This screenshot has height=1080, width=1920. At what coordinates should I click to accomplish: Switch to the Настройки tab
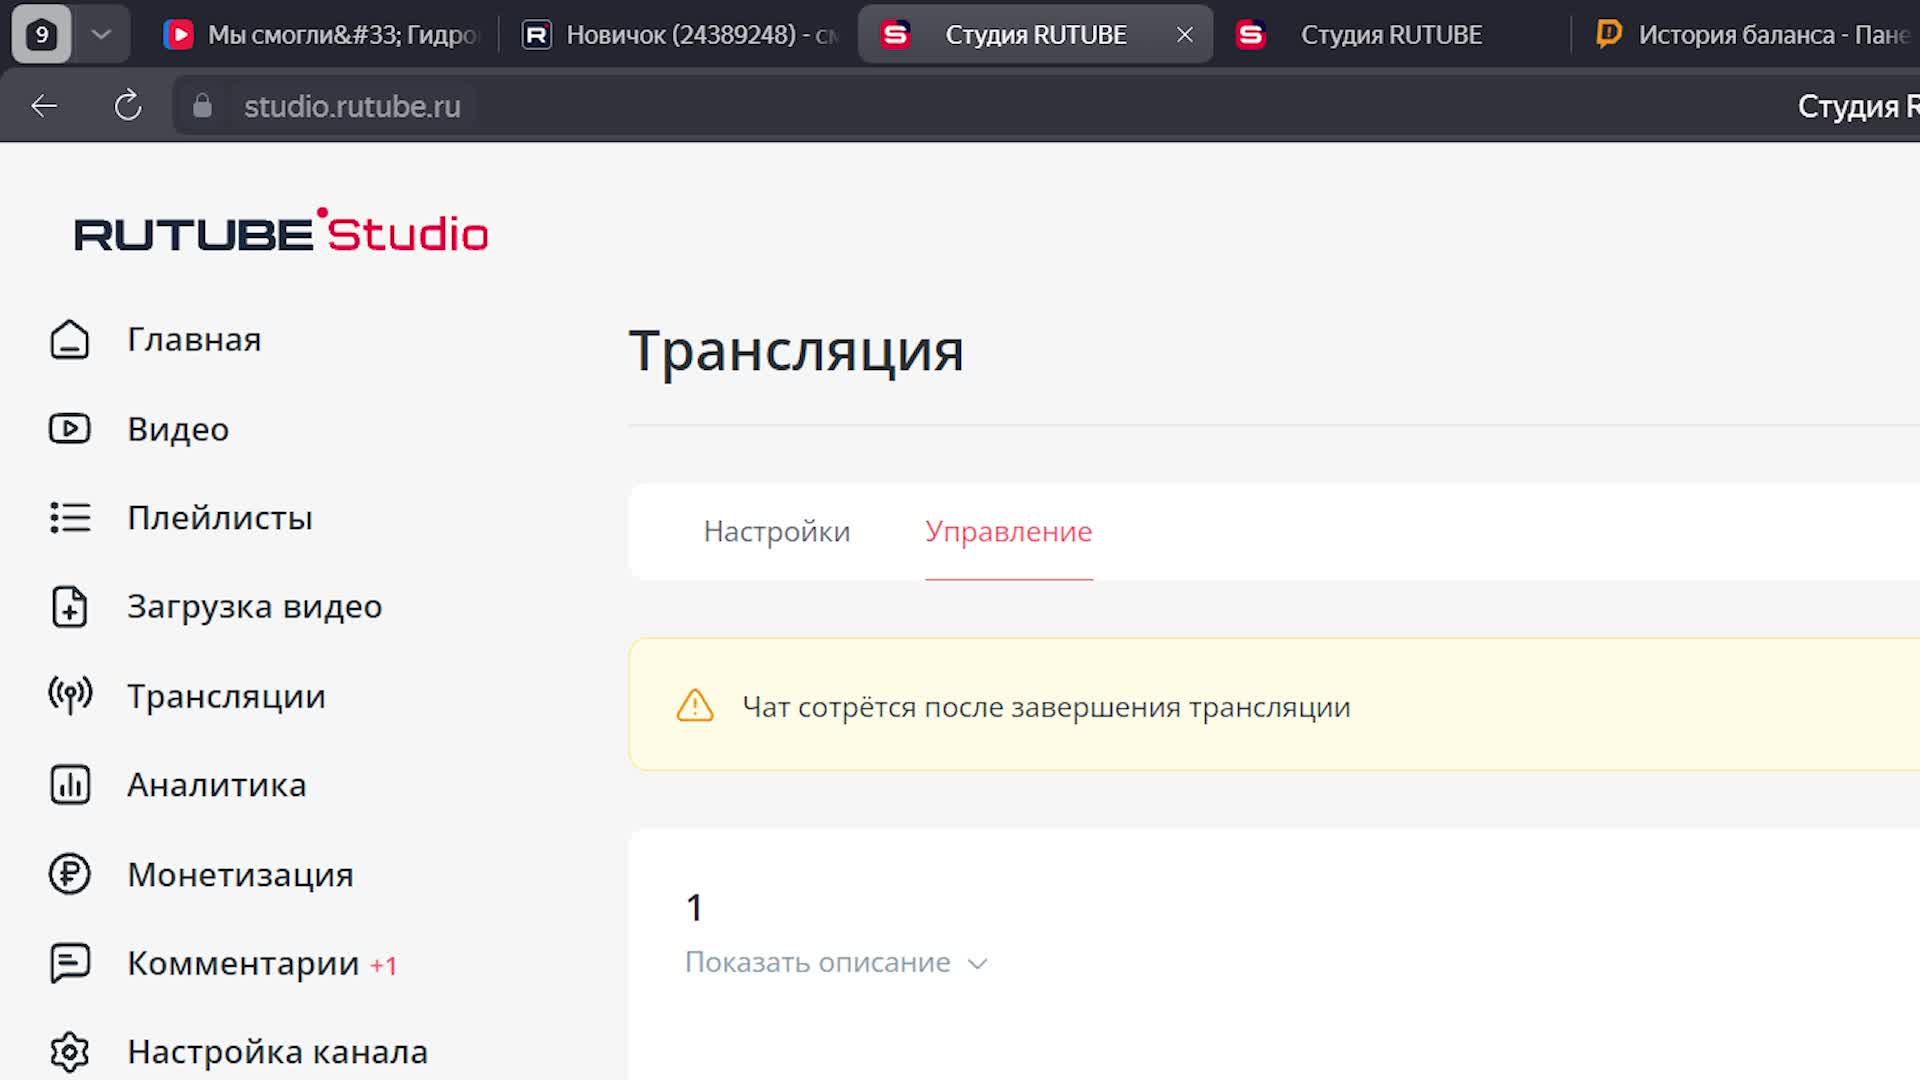[x=777, y=531]
